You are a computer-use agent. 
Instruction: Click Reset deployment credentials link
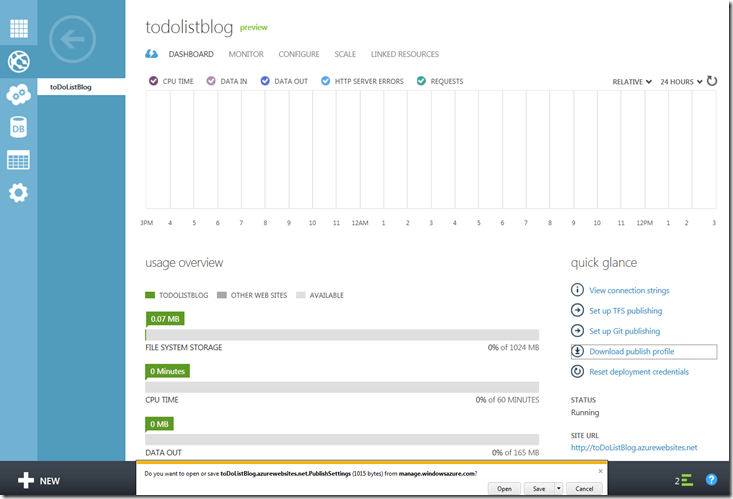tap(639, 372)
